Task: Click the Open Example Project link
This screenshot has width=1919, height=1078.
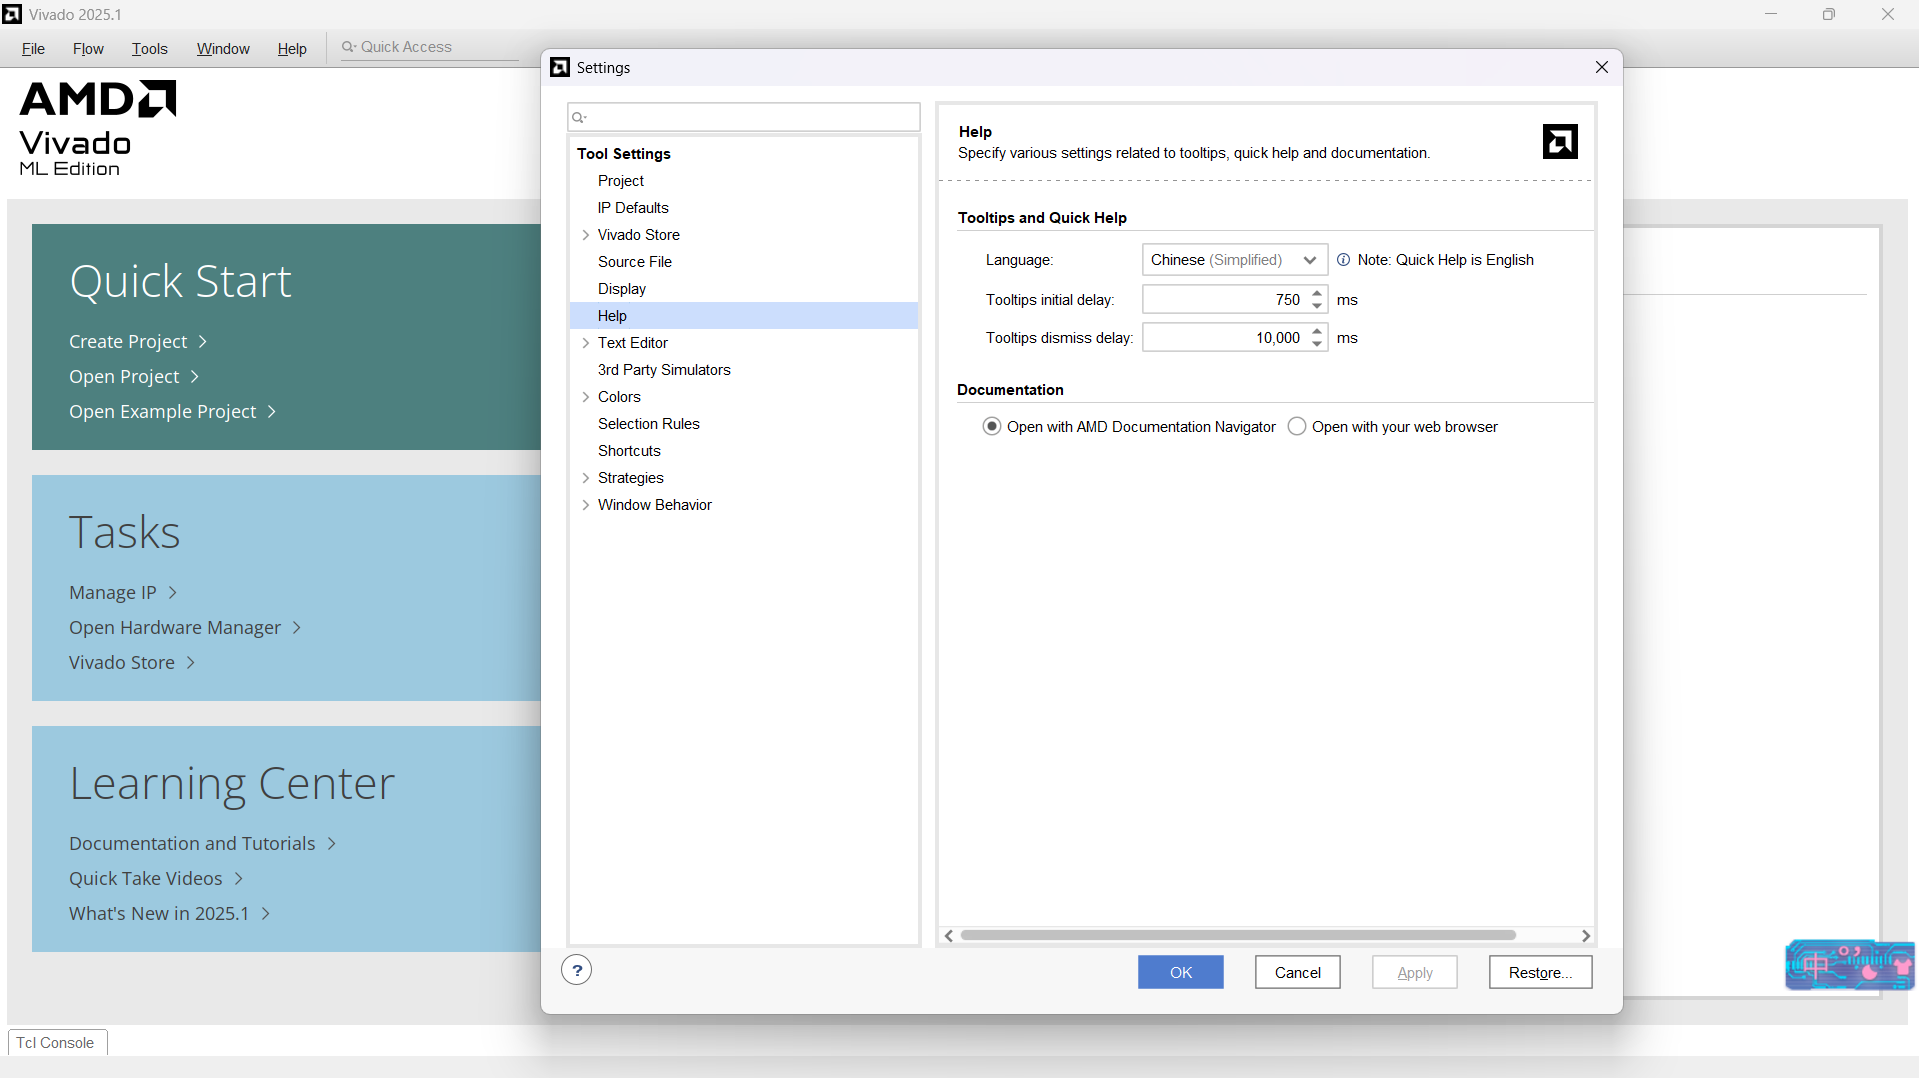Action: point(172,412)
